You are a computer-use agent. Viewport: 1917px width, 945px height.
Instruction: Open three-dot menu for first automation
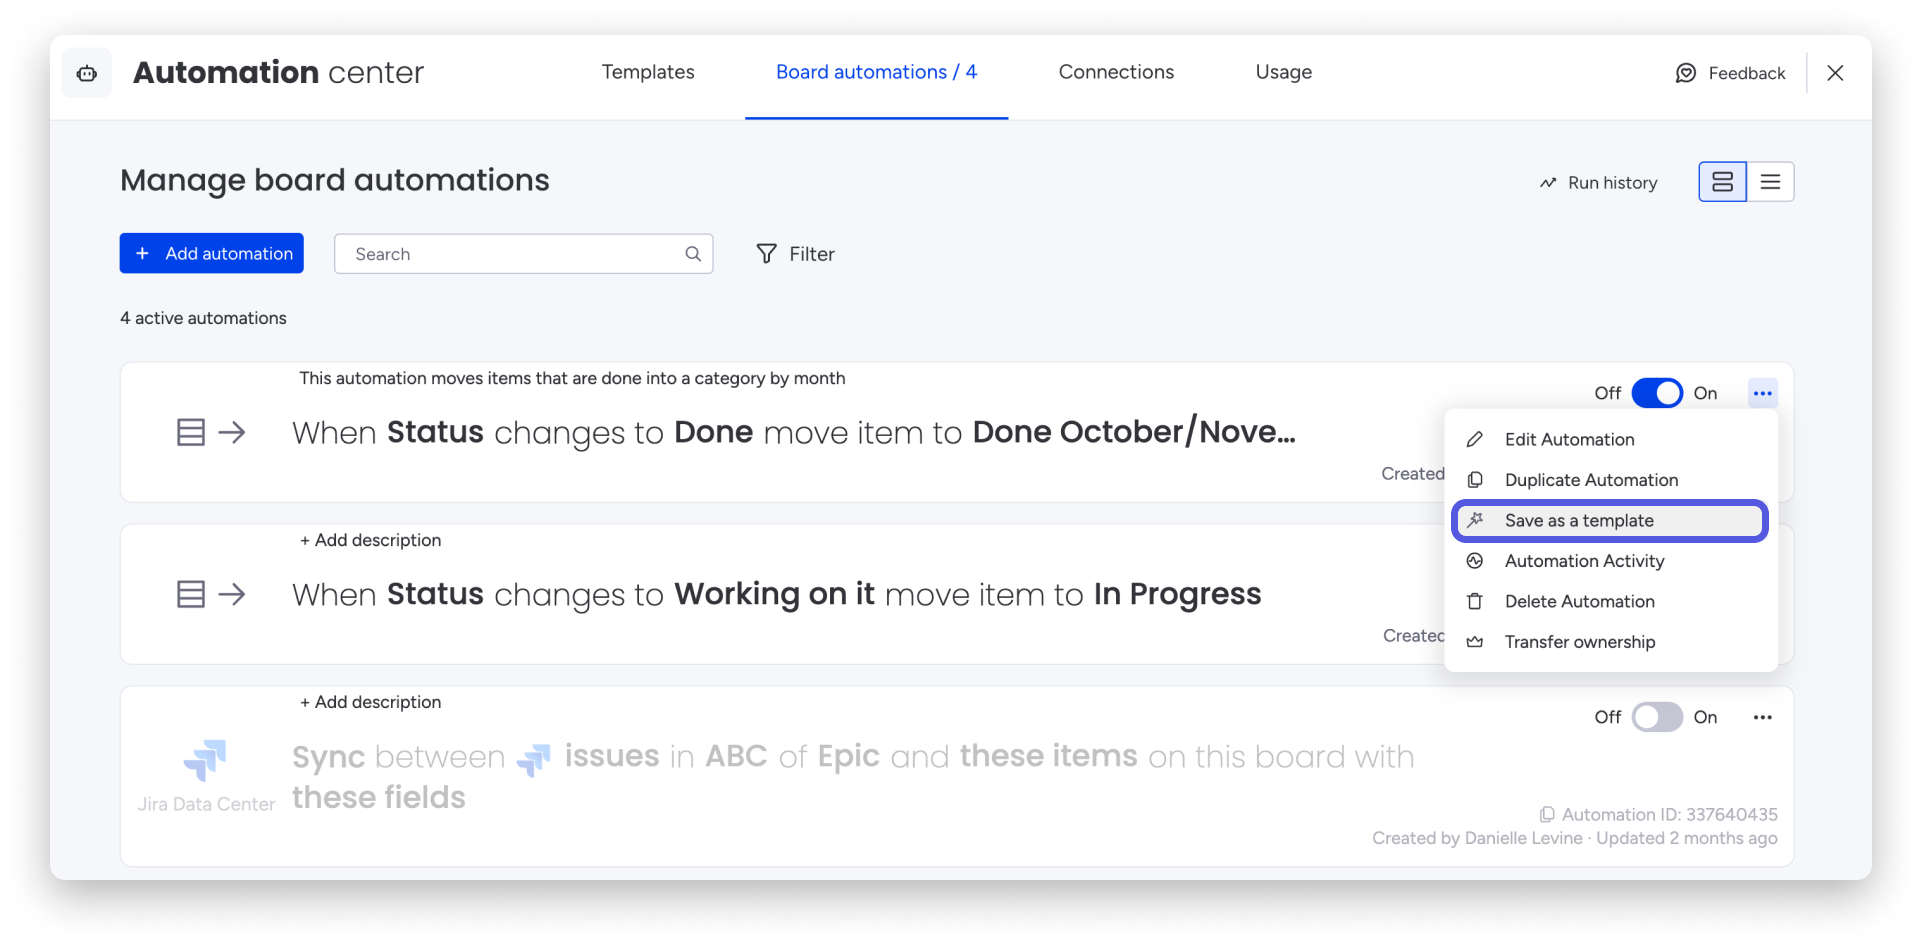(1762, 393)
